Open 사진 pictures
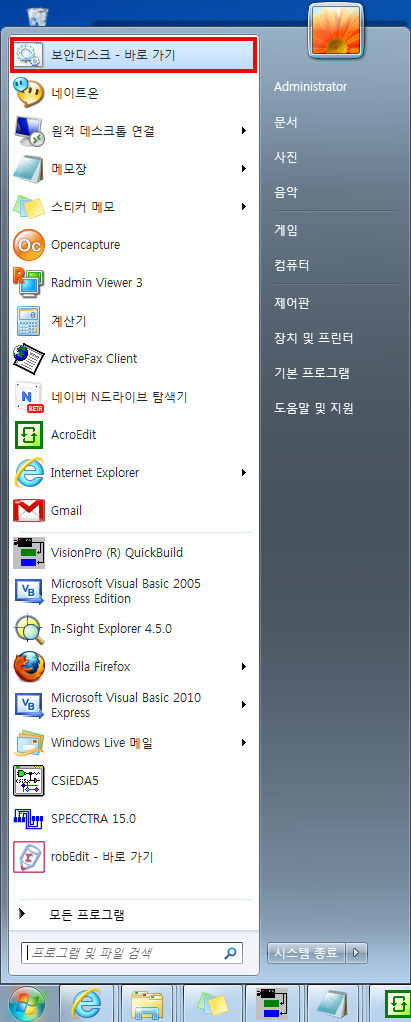 pyautogui.click(x=285, y=157)
